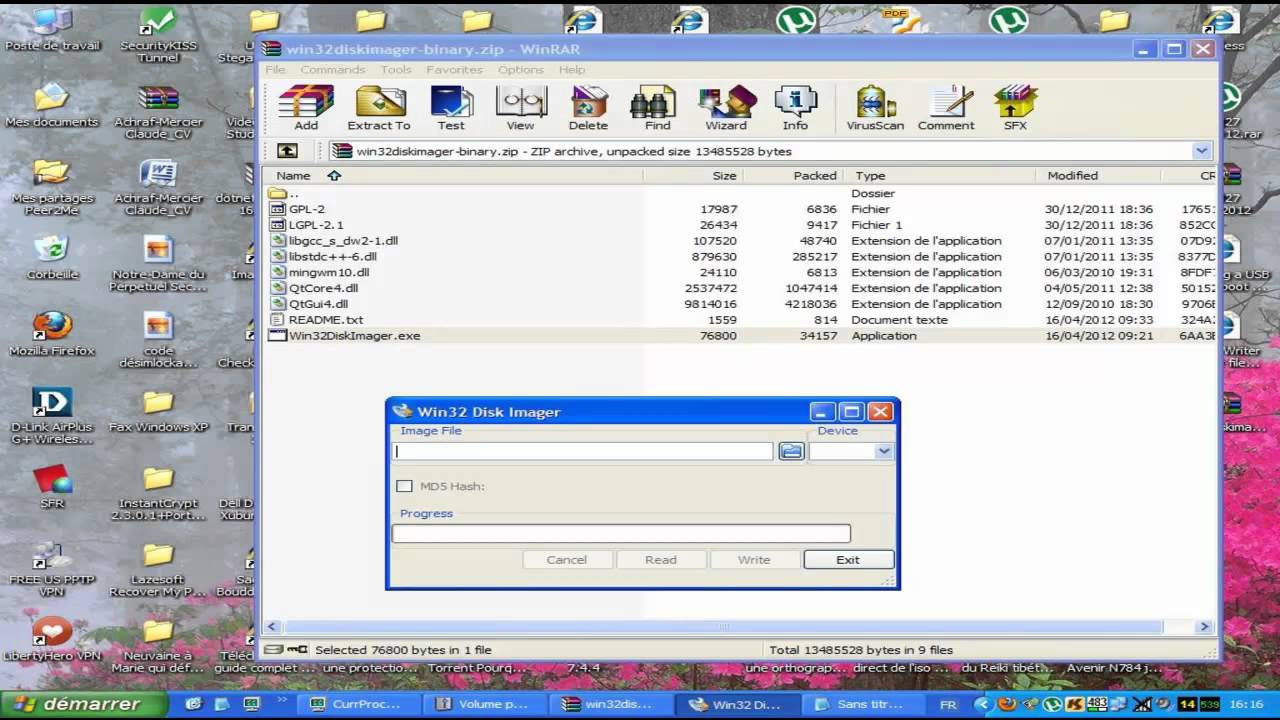Click the Extract To toolbar icon
Image resolution: width=1280 pixels, height=720 pixels.
(x=379, y=108)
